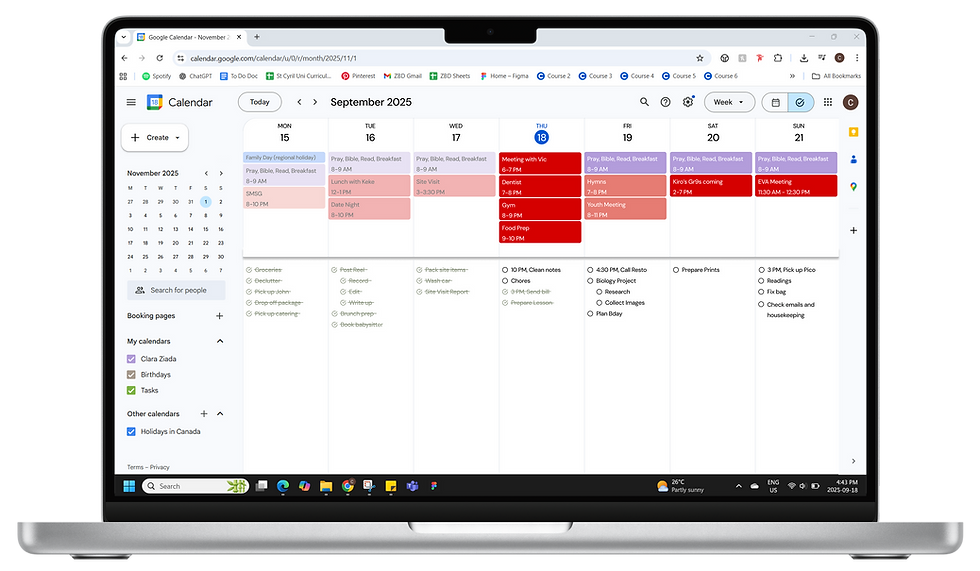Viewport: 980px width, 571px height.
Task: Open the Support help icon
Action: point(666,102)
